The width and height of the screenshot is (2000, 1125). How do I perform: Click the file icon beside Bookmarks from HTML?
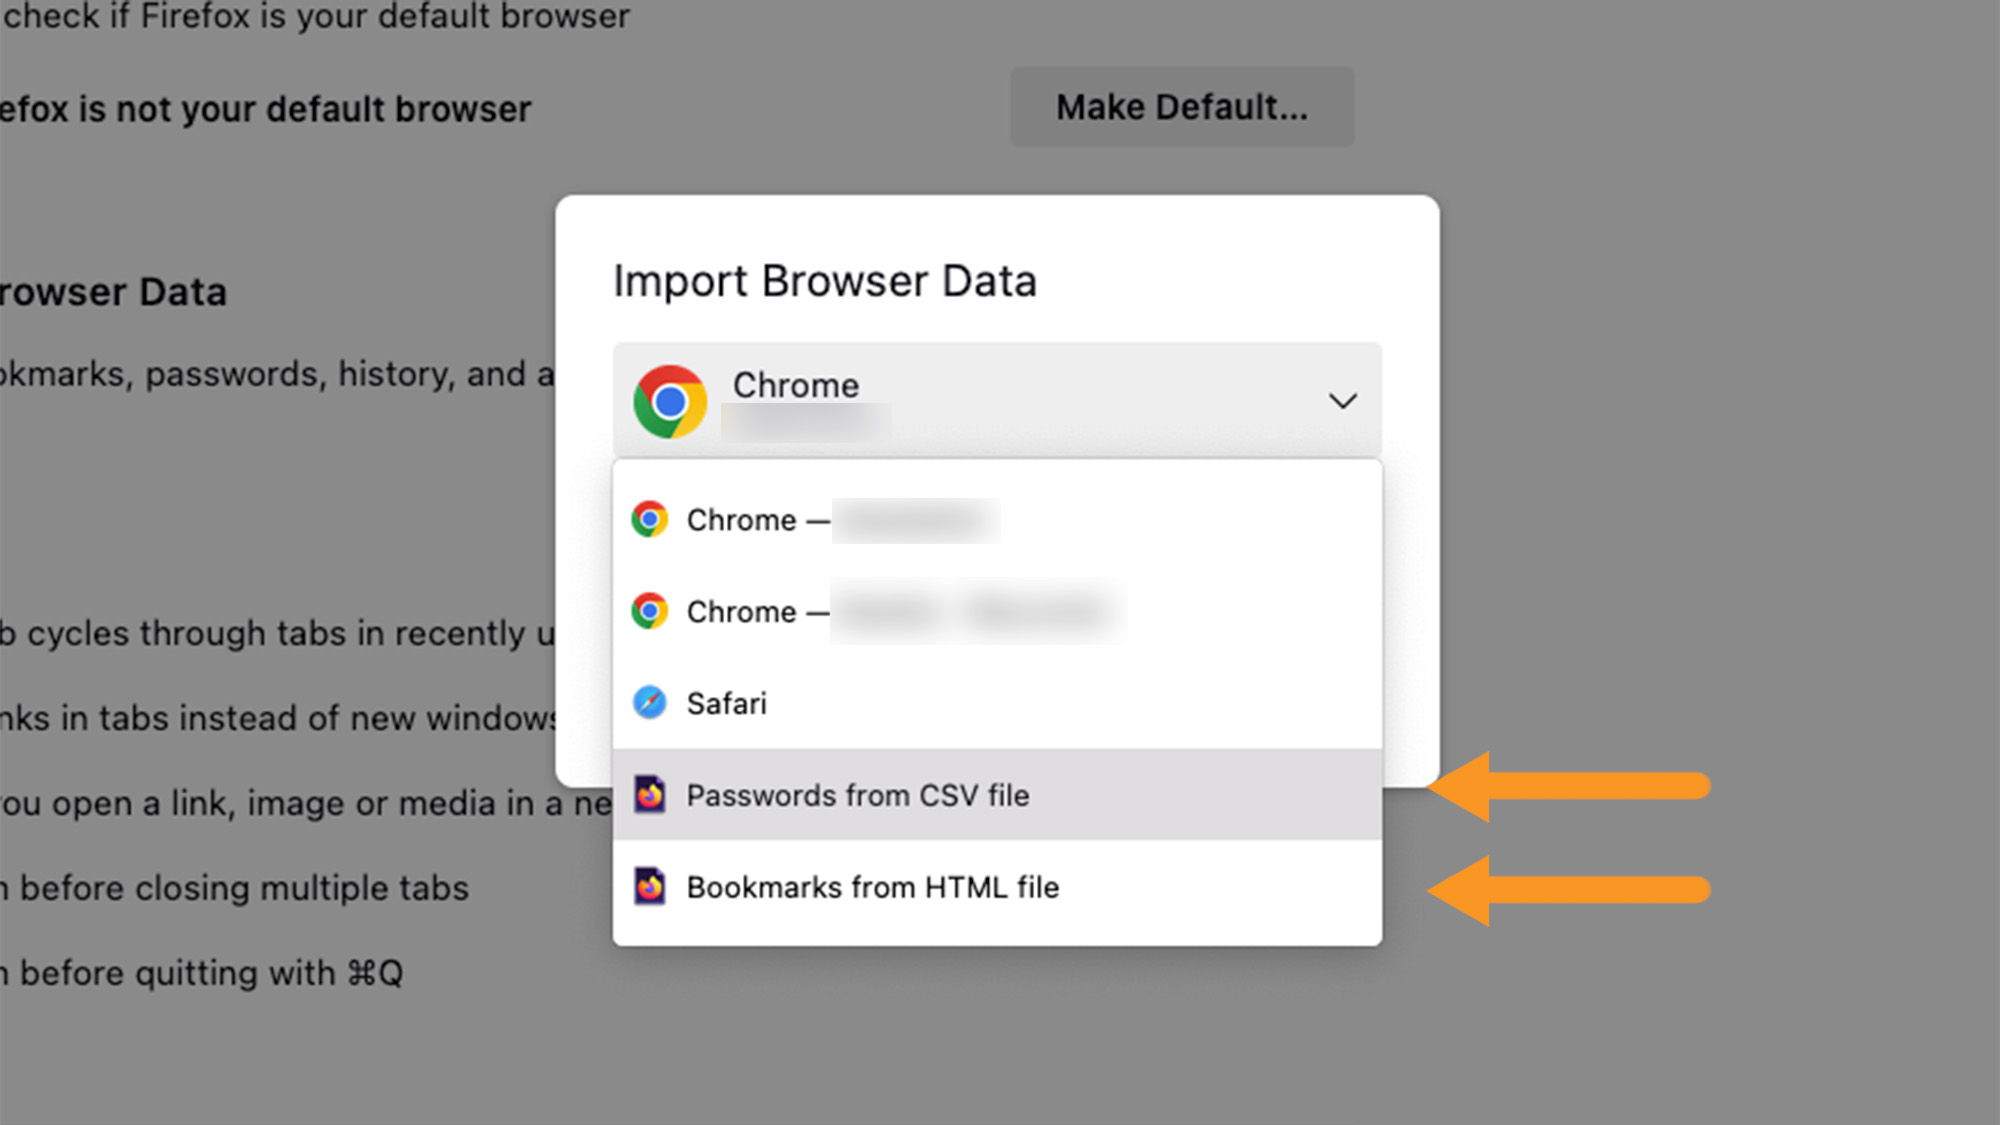650,886
